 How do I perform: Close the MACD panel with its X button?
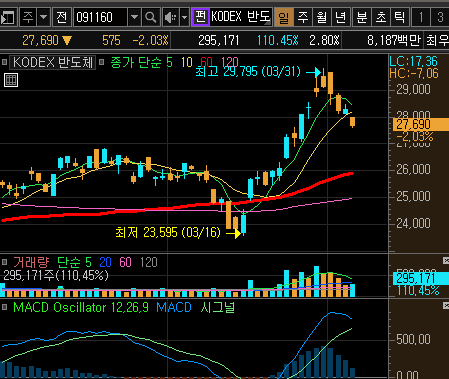click(x=446, y=305)
